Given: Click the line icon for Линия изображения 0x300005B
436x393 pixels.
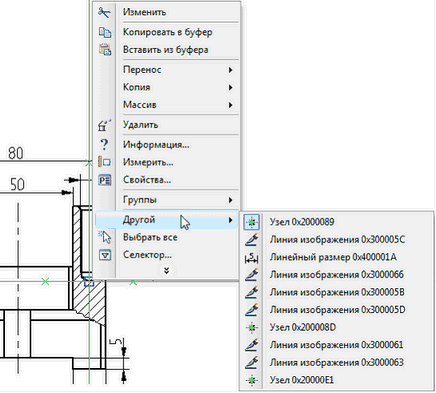Looking at the screenshot, I should pos(252,292).
